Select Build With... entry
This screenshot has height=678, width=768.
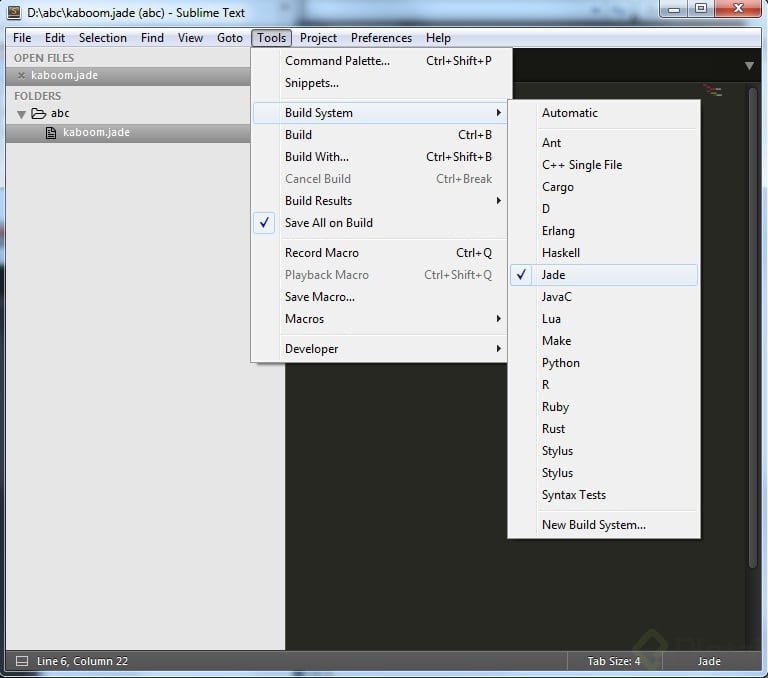click(x=381, y=157)
